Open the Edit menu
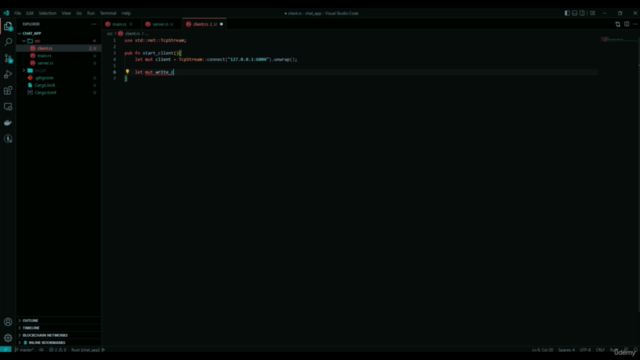Image resolution: width=640 pixels, height=360 pixels. tap(30, 13)
